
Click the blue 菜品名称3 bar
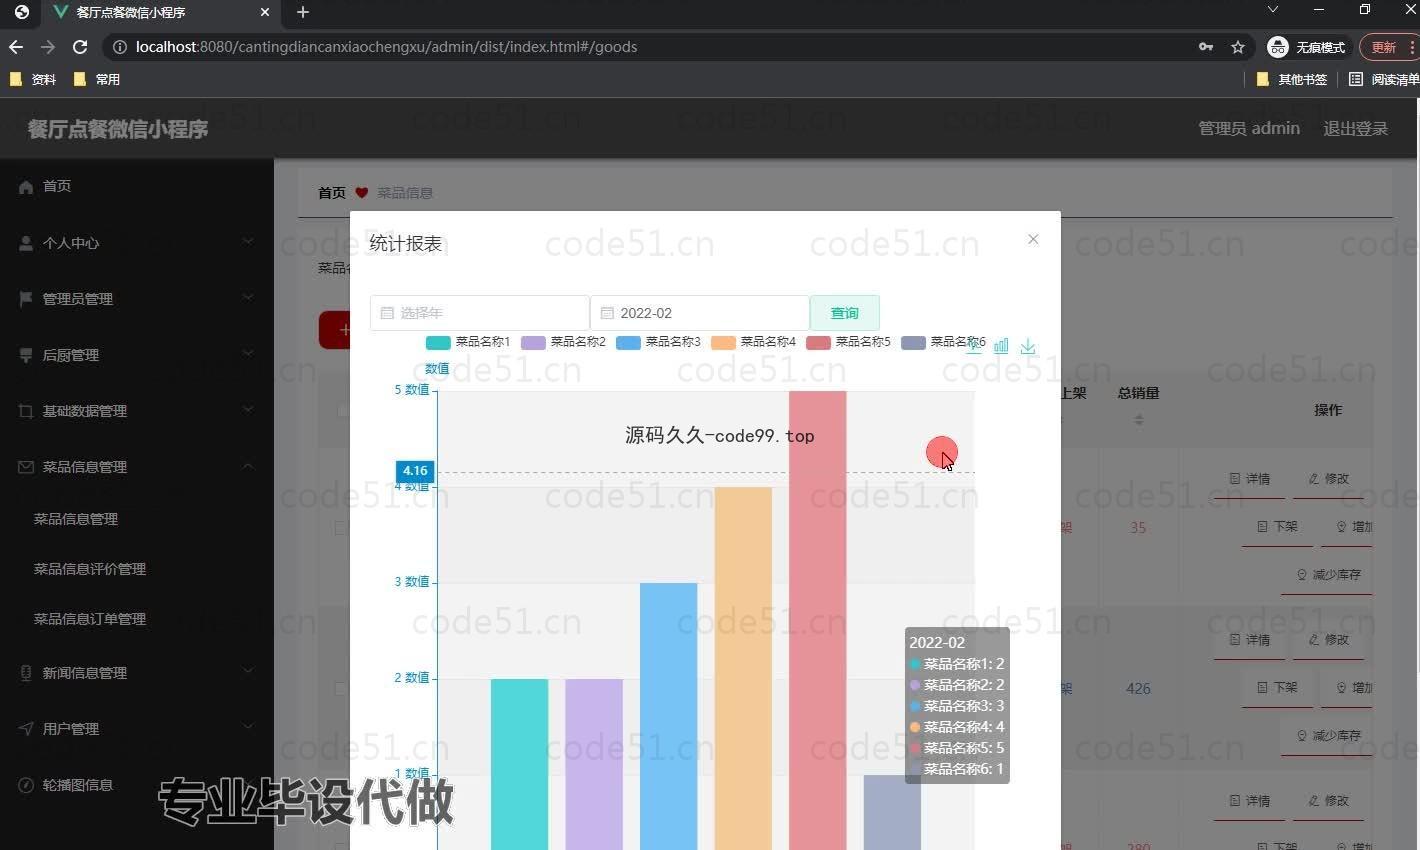click(669, 716)
